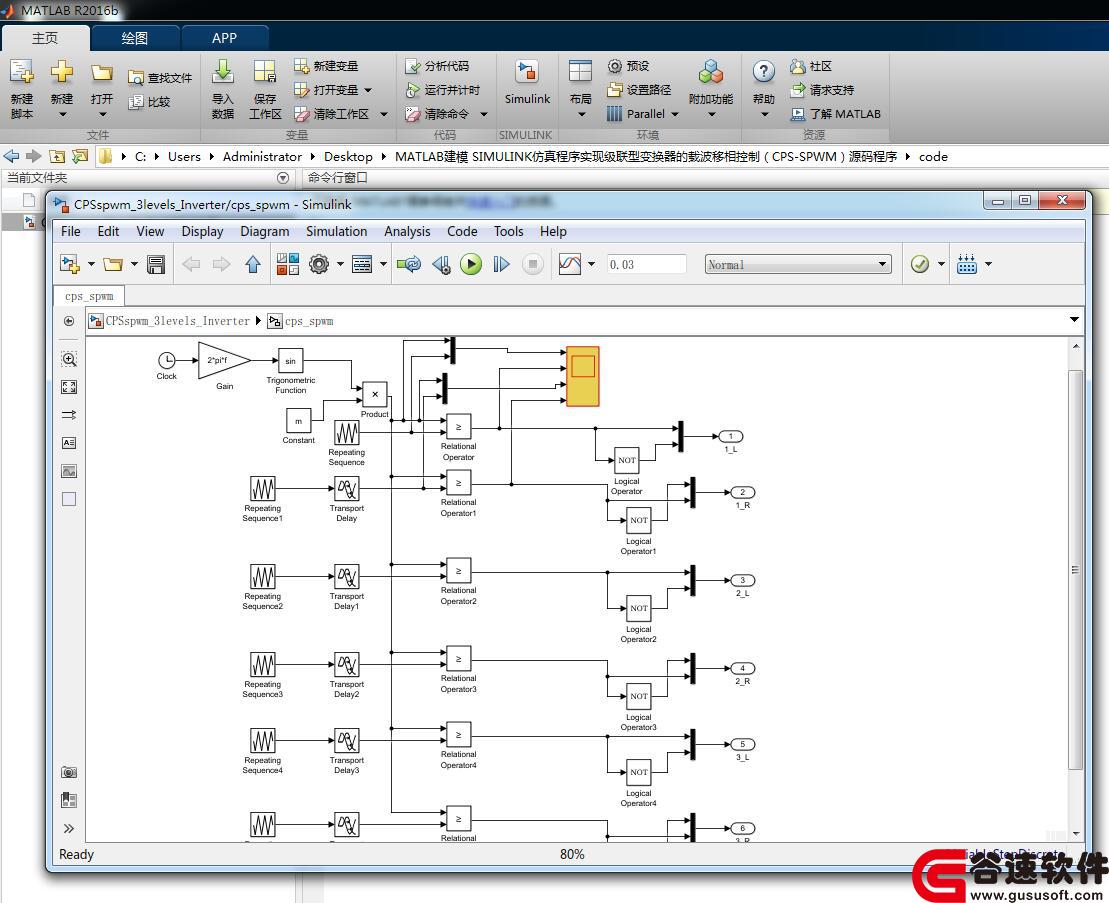Click Import Data in MATLAB ribbon
This screenshot has height=903, width=1109.
[x=223, y=89]
